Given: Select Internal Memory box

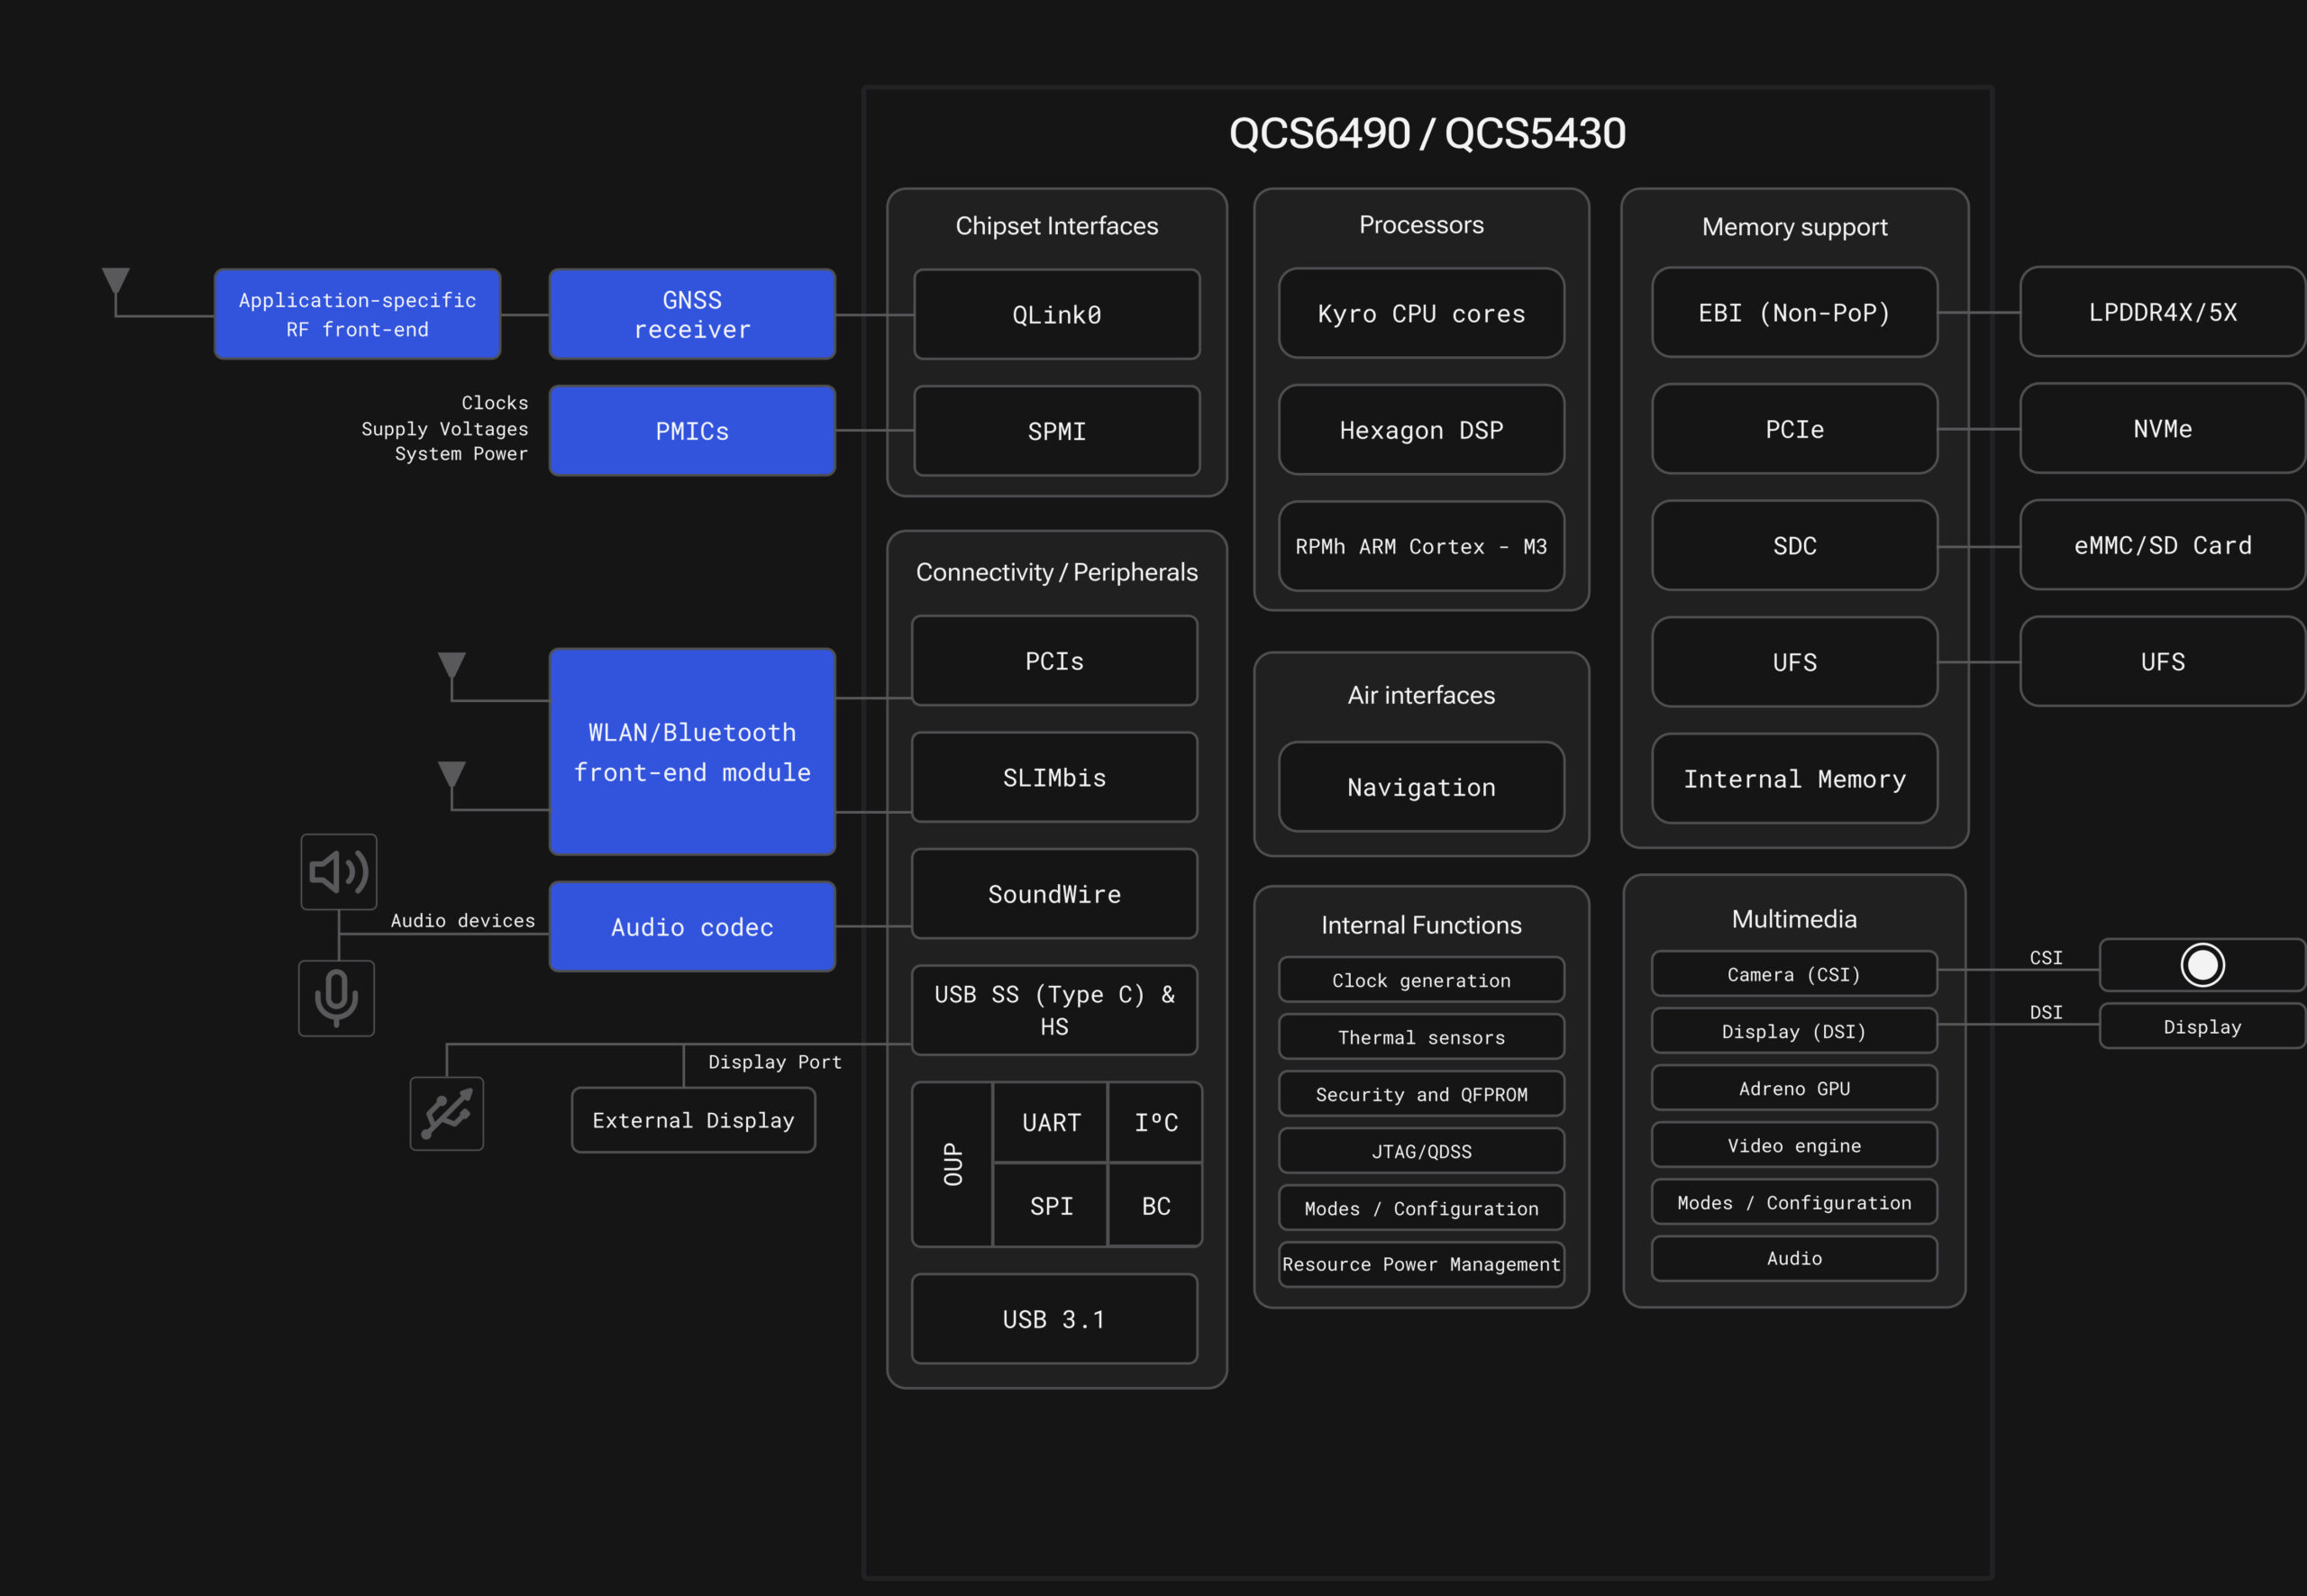Looking at the screenshot, I should coord(1795,779).
